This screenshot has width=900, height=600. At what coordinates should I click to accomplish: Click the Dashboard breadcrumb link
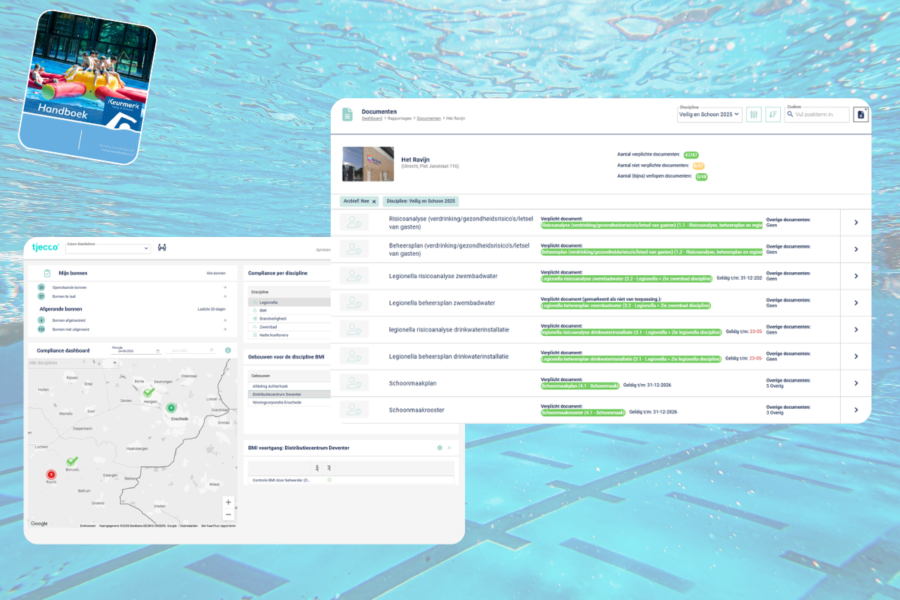click(x=372, y=118)
